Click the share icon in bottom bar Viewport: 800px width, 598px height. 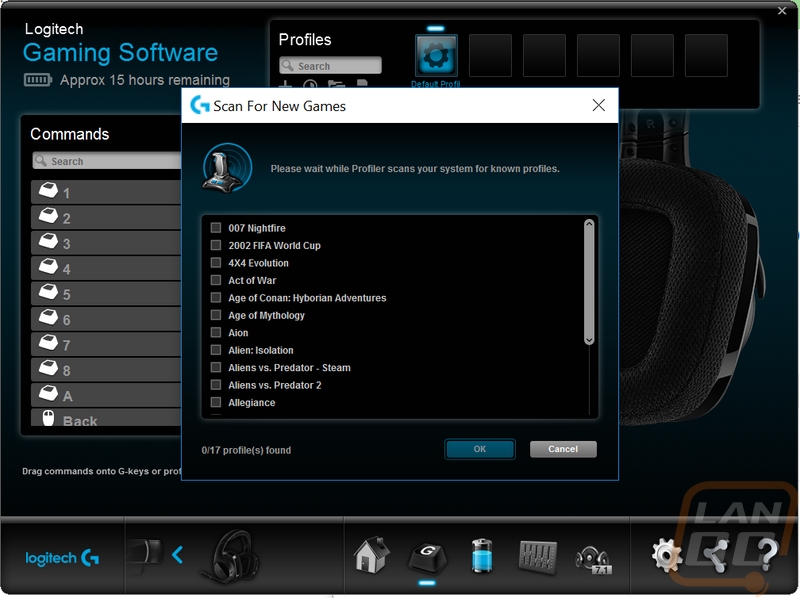point(716,554)
